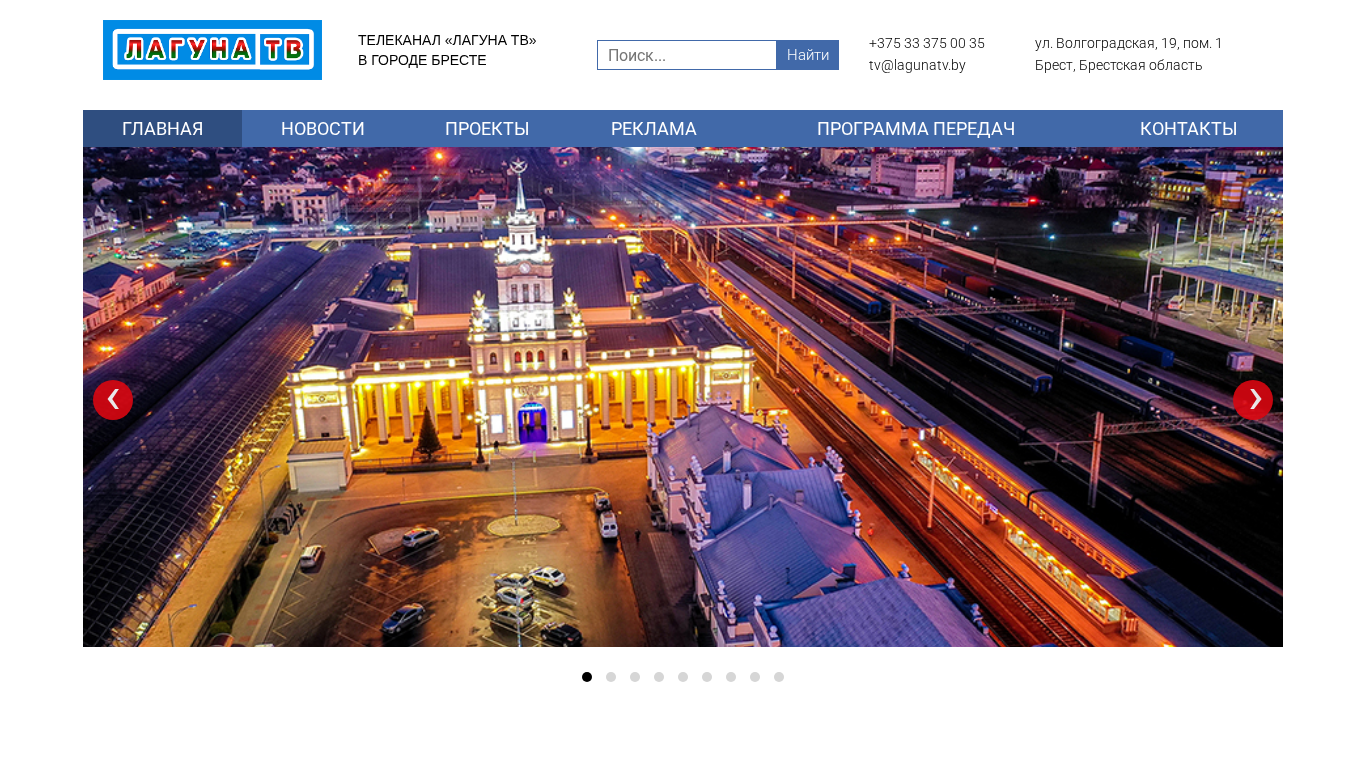Go to КОНТАКТЫ page
This screenshot has width=1366, height=768.
tap(1188, 129)
